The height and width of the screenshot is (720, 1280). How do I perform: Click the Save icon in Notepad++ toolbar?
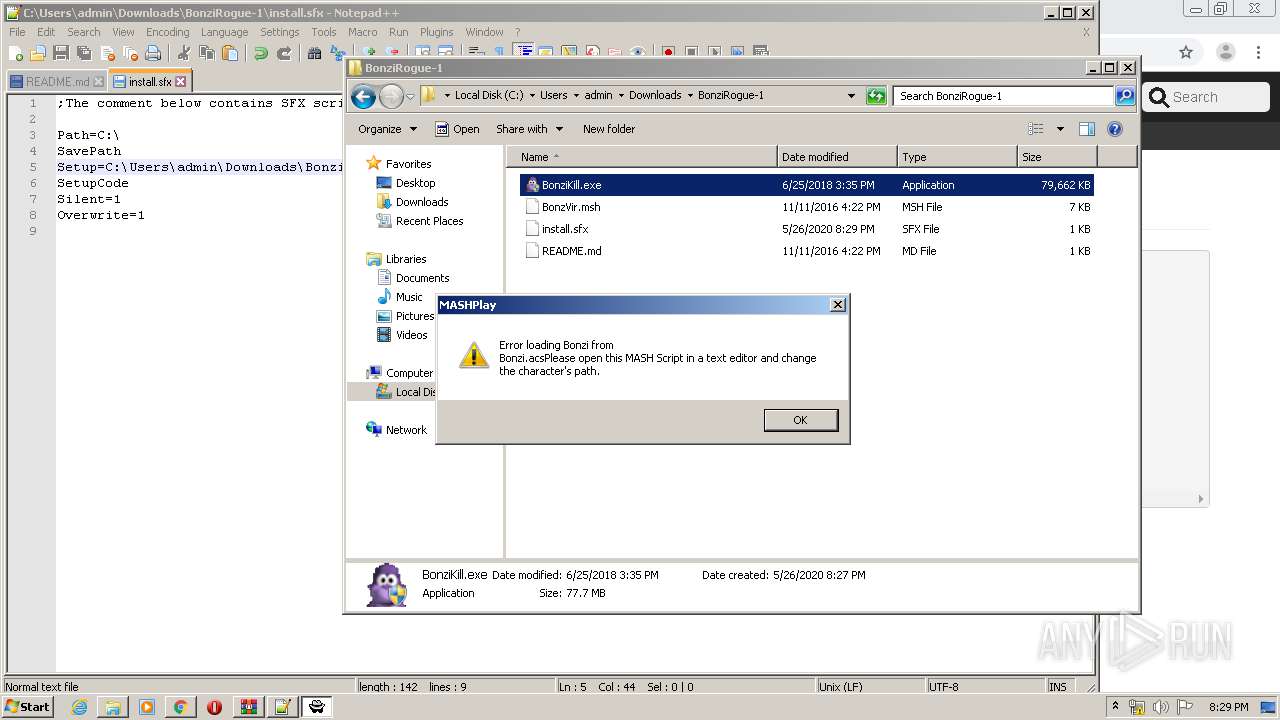tap(61, 53)
